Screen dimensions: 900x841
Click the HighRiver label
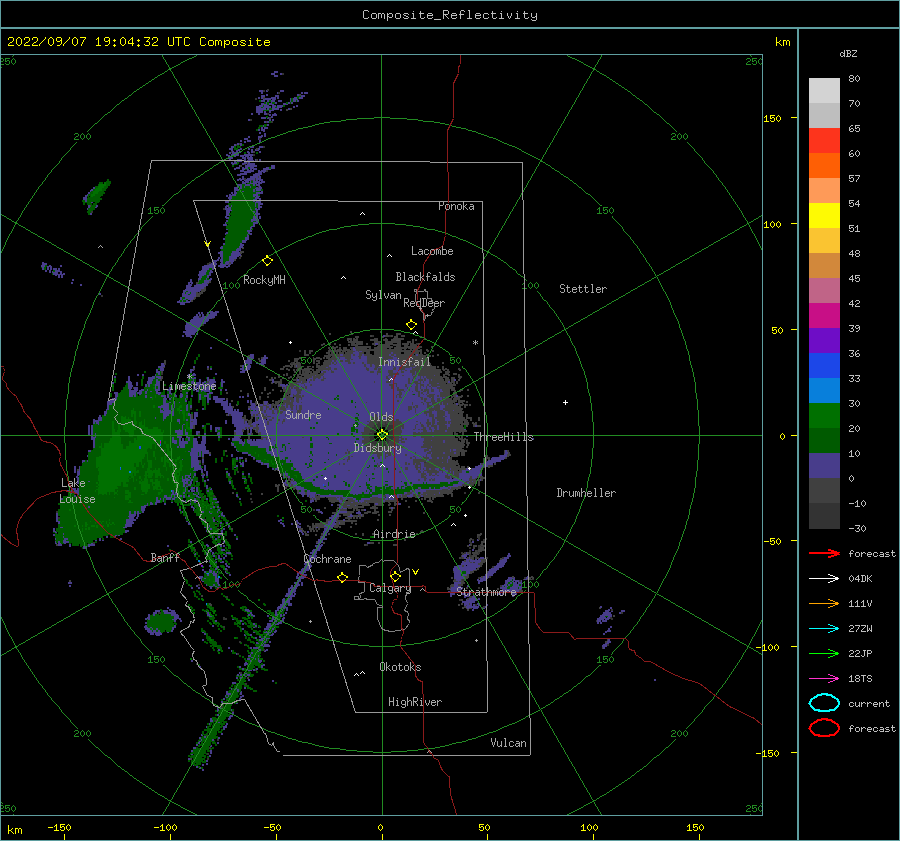tap(415, 702)
